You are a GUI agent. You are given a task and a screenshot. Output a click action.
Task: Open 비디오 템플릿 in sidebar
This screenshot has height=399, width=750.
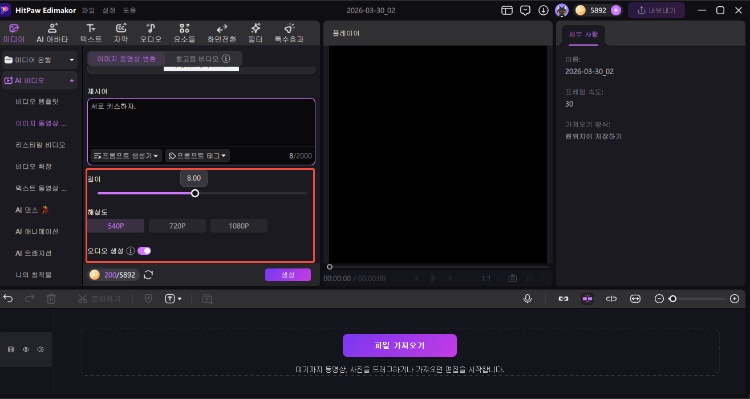[x=37, y=101]
